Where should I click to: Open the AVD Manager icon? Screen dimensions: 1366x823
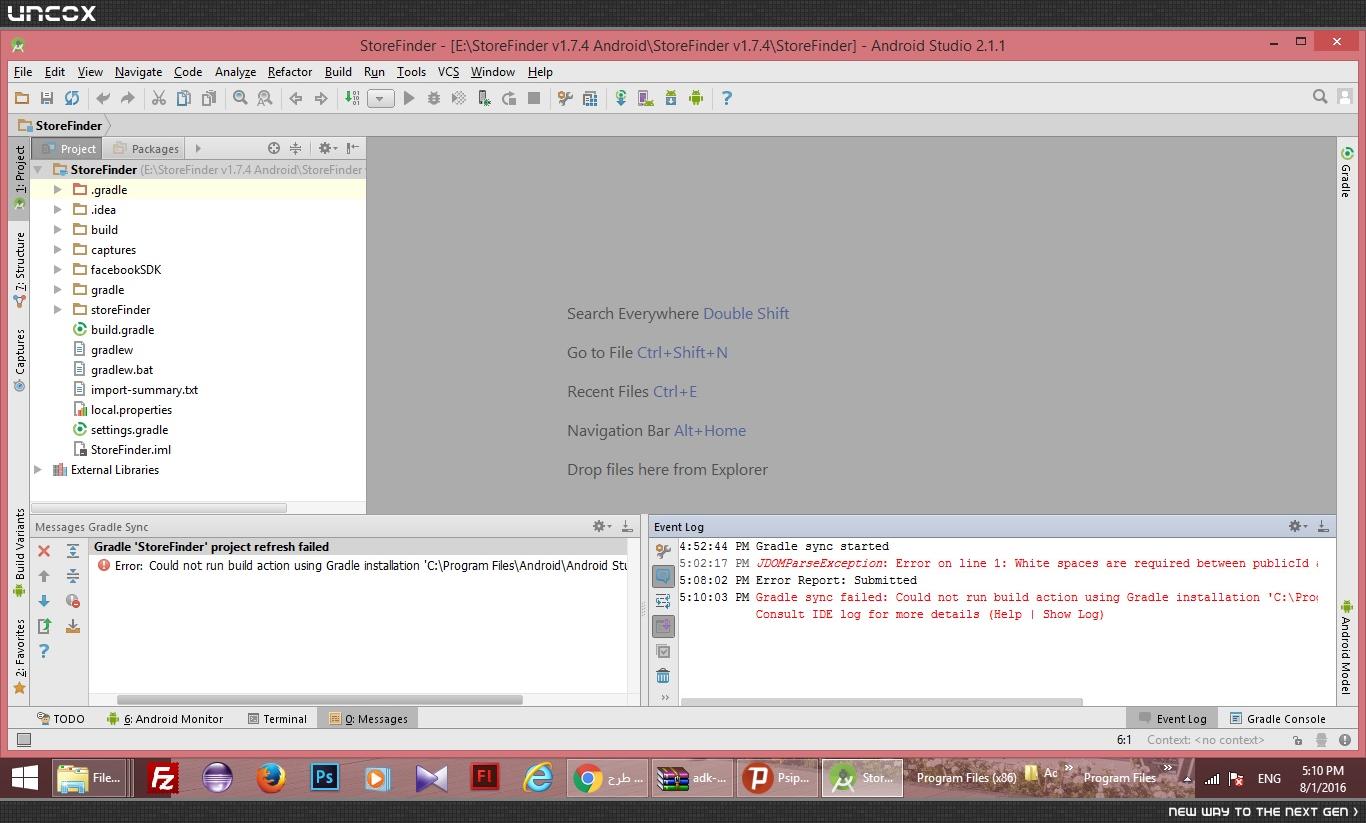tap(646, 98)
